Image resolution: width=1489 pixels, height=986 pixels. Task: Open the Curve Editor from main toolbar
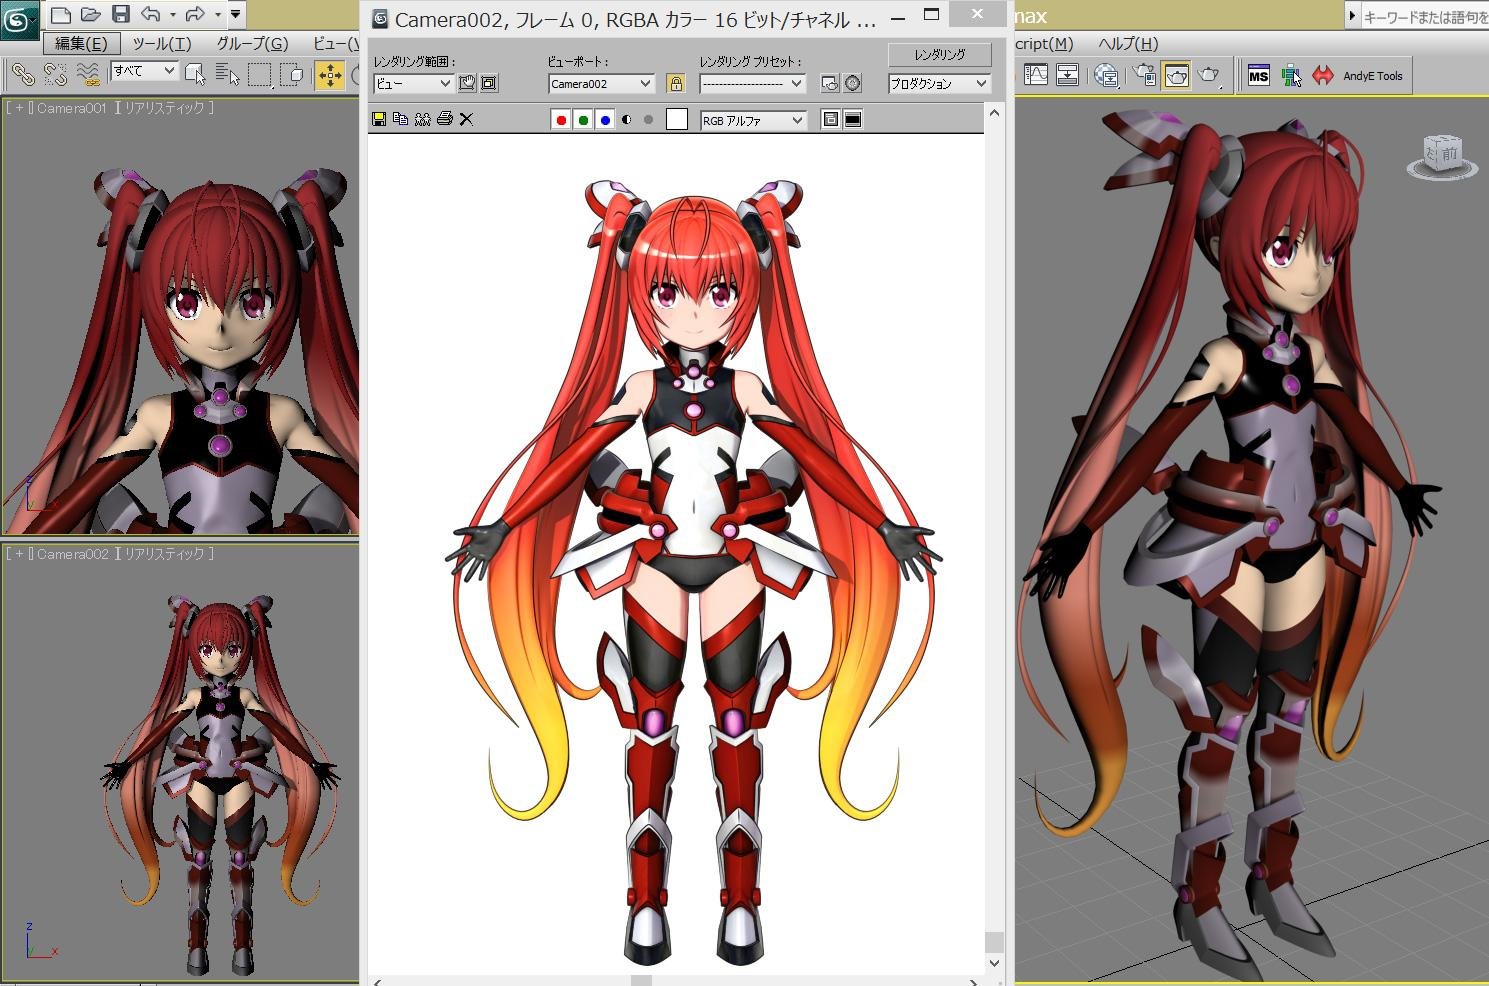tap(1036, 75)
